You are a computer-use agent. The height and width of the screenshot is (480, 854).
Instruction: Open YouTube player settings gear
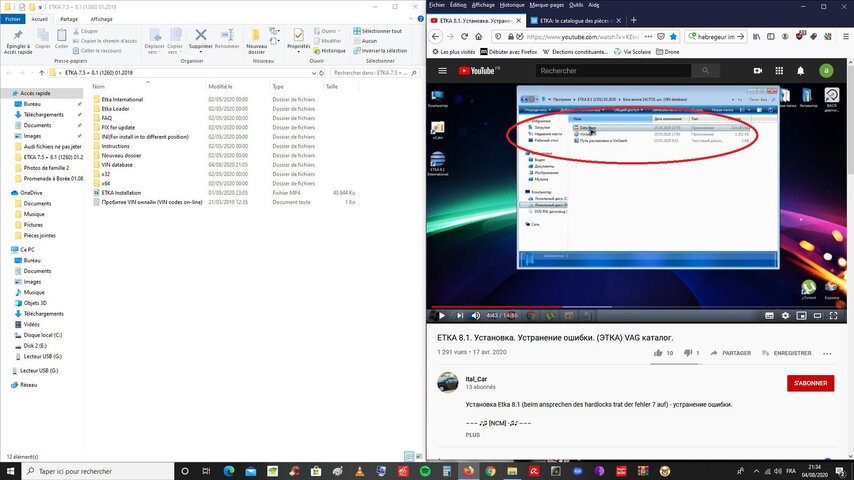click(x=783, y=317)
